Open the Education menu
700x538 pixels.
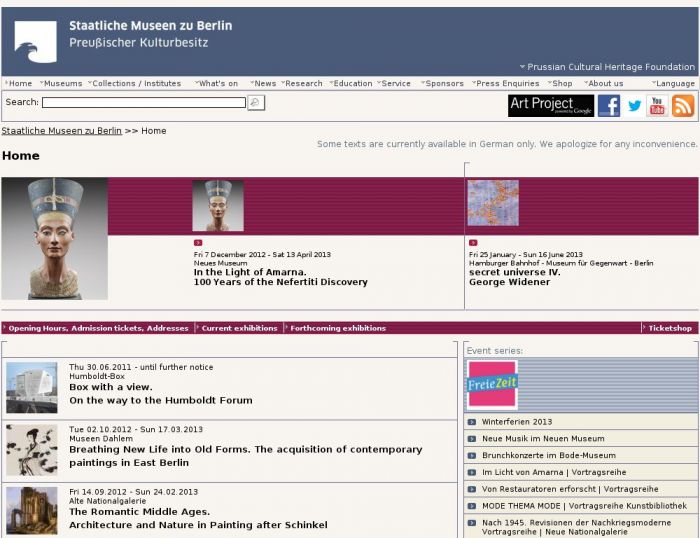point(351,83)
